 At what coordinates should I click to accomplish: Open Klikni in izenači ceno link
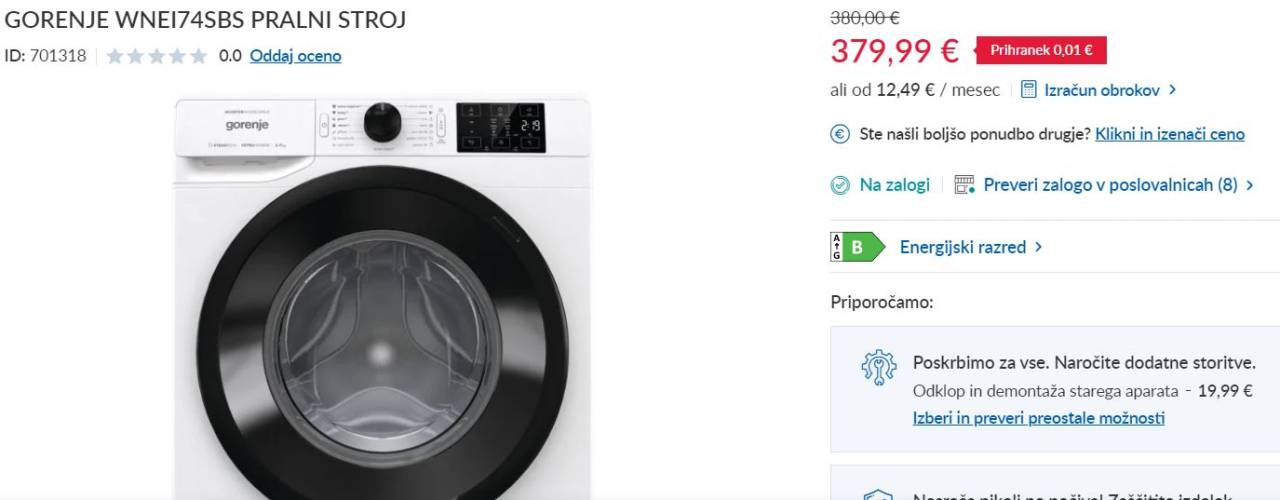pyautogui.click(x=1169, y=134)
